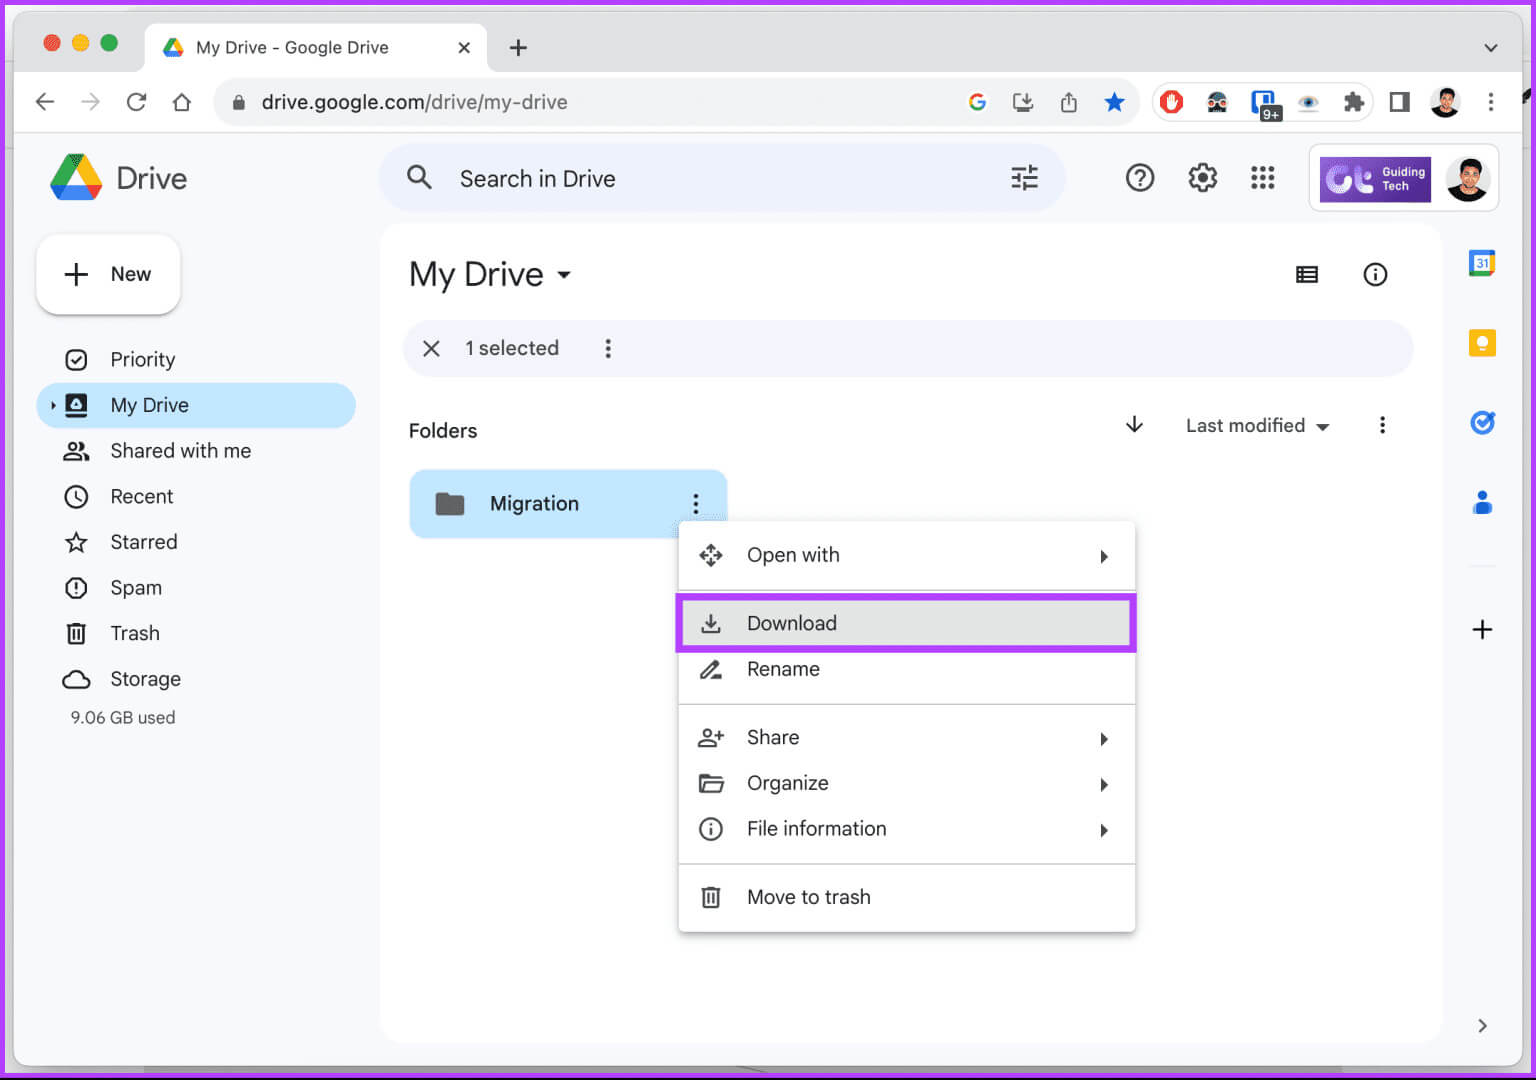Screen dimensions: 1536x1080
Task: Expand My Drive tree in sidebar
Action: coord(53,405)
